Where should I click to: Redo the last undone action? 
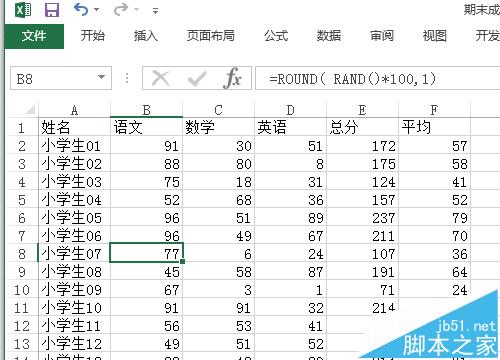(121, 9)
